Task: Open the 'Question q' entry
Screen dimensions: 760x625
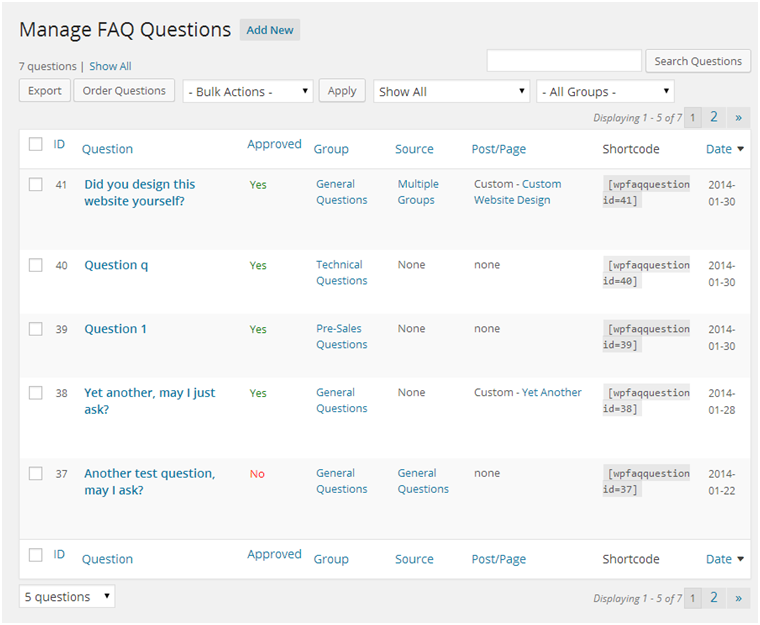Action: pos(116,265)
